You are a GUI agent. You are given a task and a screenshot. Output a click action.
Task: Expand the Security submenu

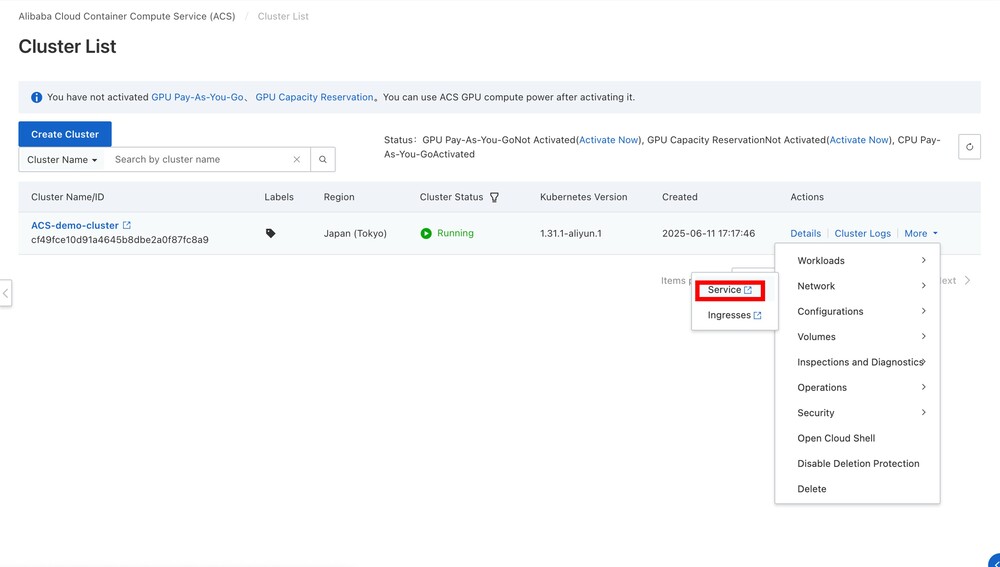pos(860,413)
